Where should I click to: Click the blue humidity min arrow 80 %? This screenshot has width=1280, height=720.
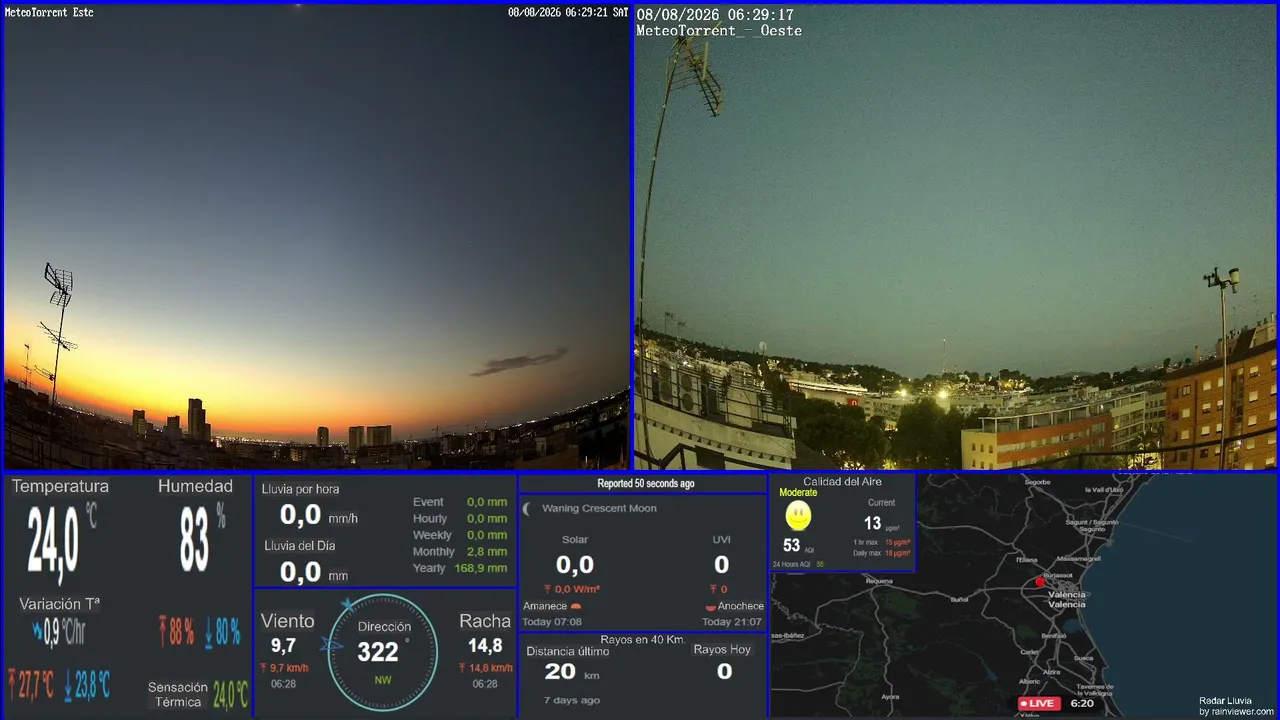[208, 631]
